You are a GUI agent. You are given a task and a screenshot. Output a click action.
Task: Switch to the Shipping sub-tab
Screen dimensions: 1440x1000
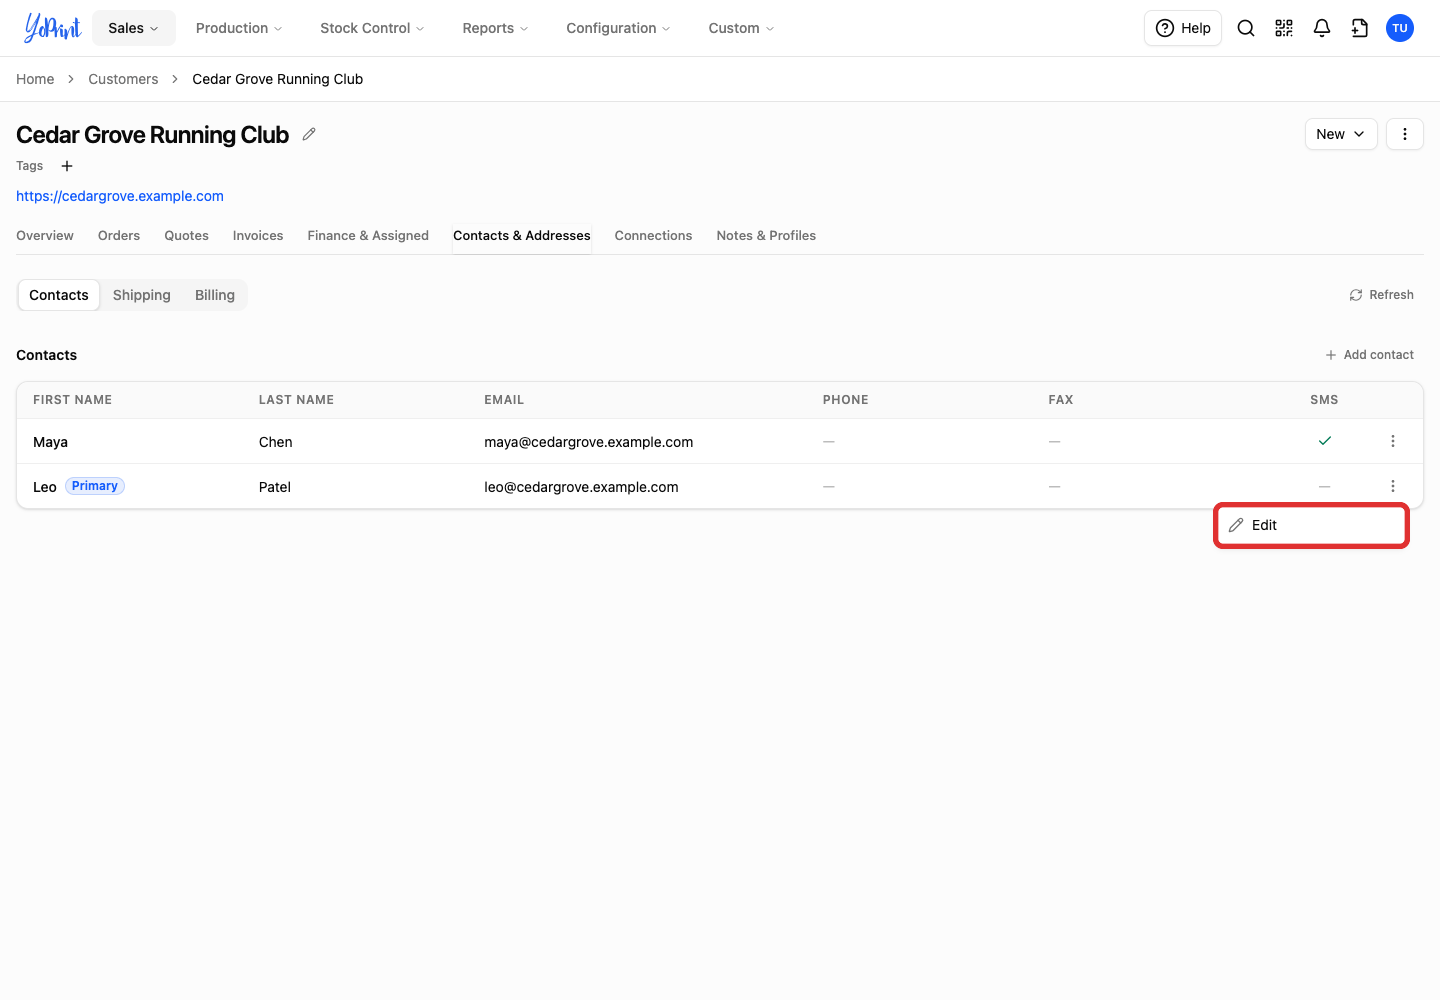(142, 295)
